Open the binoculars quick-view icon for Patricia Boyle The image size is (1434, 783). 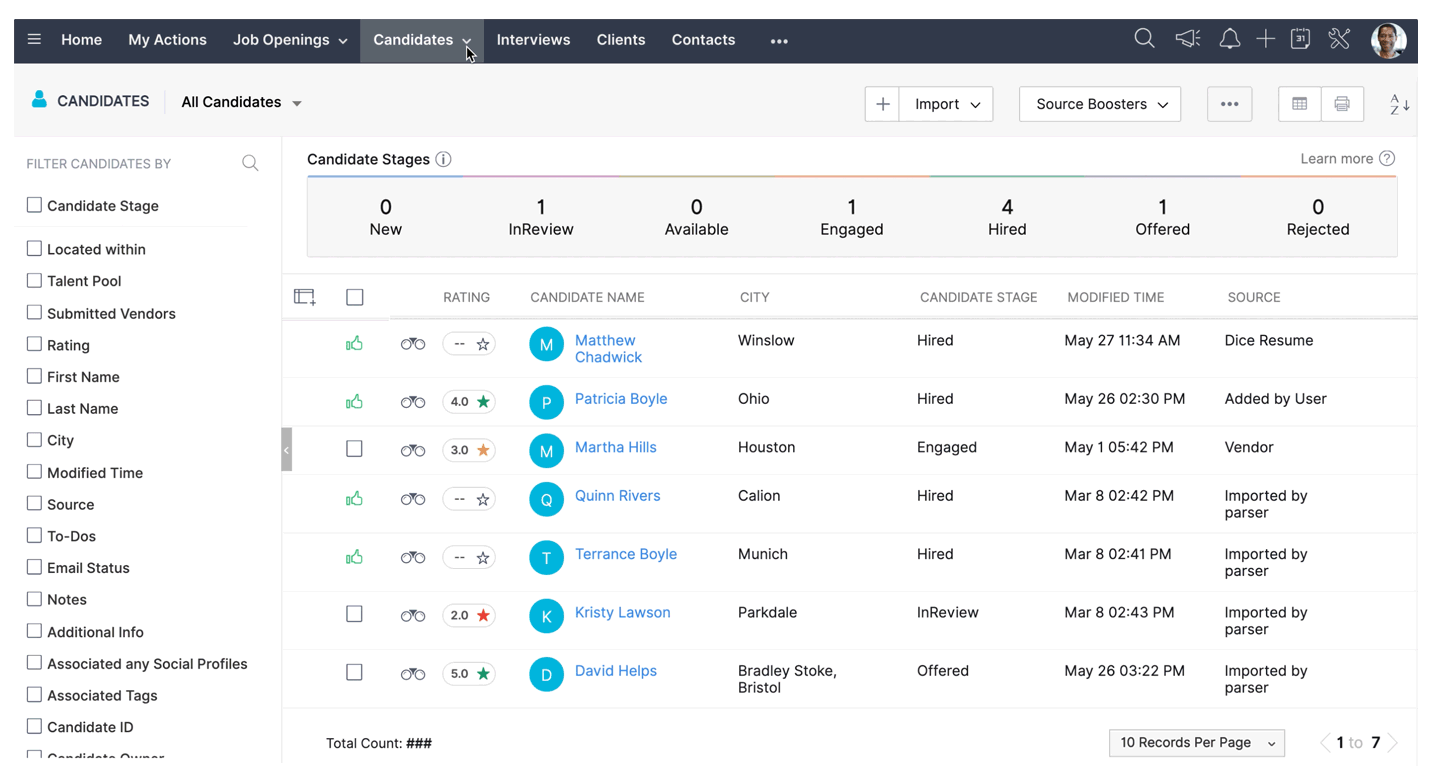pos(413,399)
